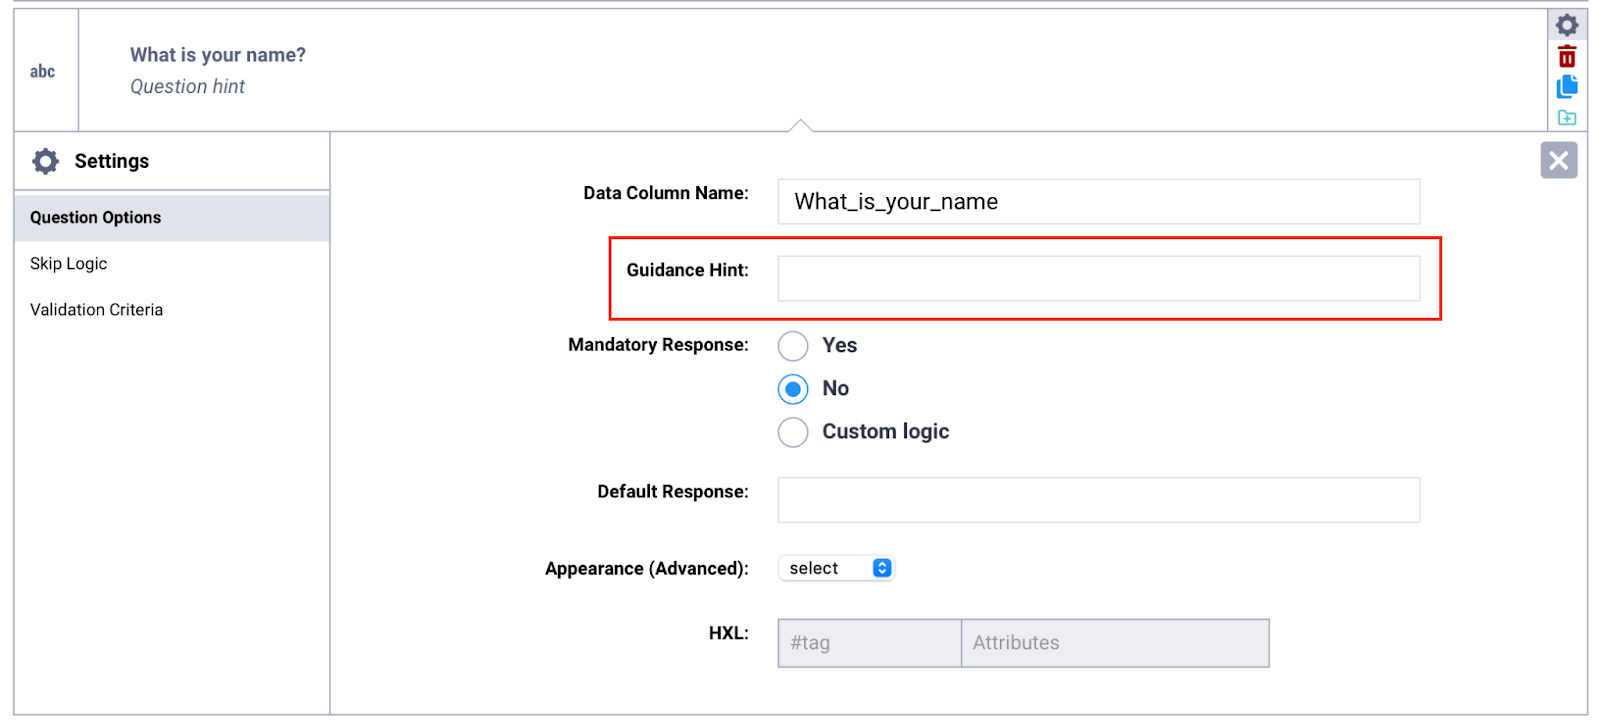Edit the 'What is your name?' question label
The width and height of the screenshot is (1600, 722).
pyautogui.click(x=218, y=55)
